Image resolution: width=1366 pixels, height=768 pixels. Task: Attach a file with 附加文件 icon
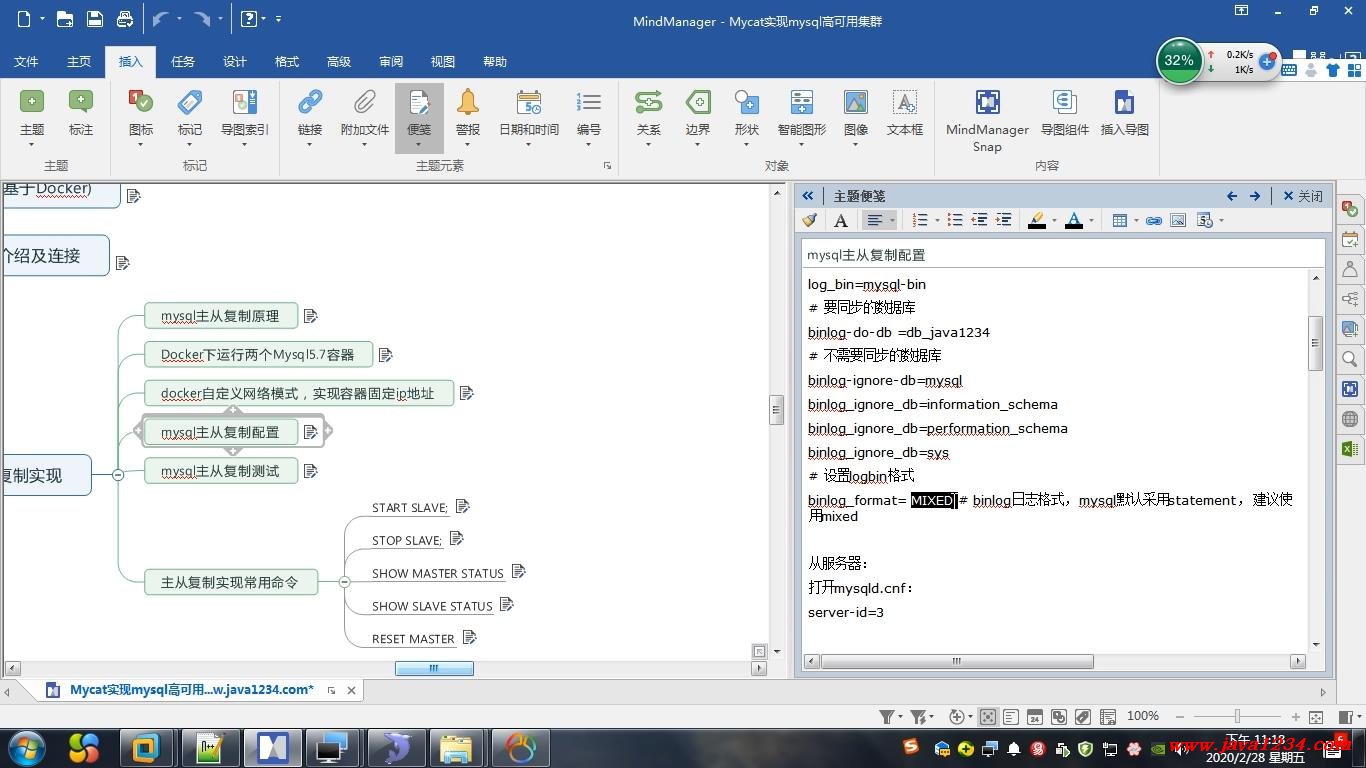pos(365,102)
